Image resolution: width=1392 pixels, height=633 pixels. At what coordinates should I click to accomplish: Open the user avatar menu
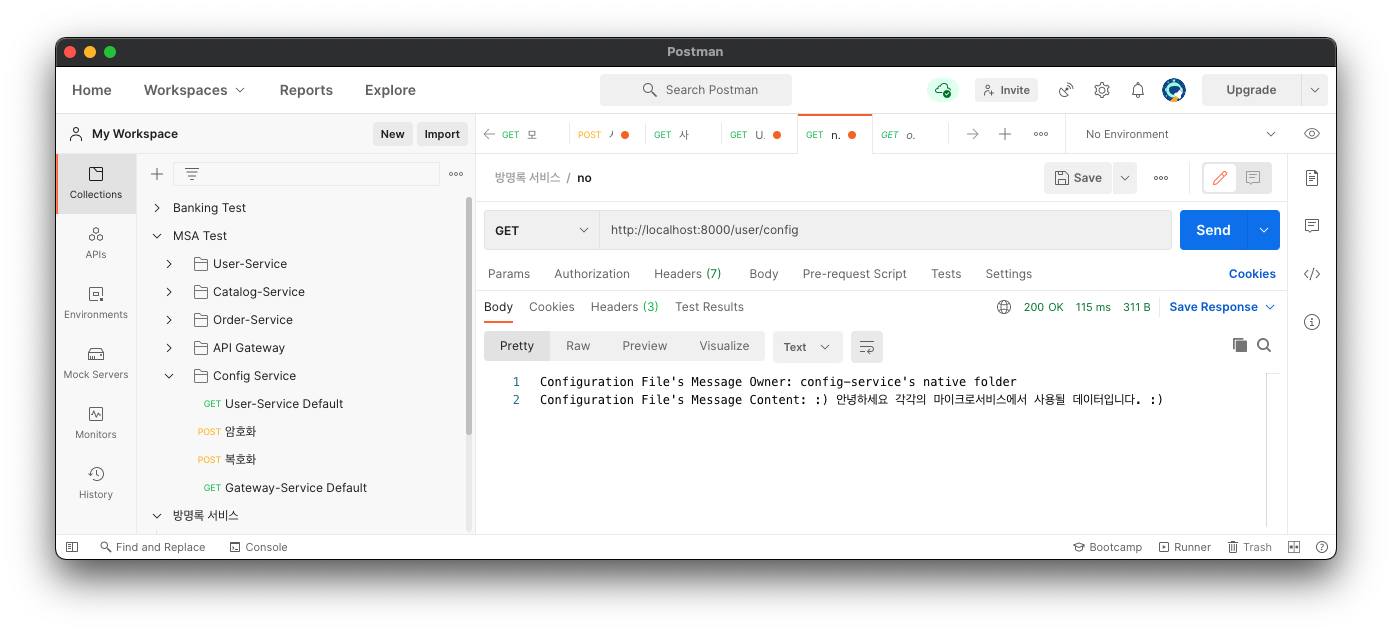coord(1174,90)
